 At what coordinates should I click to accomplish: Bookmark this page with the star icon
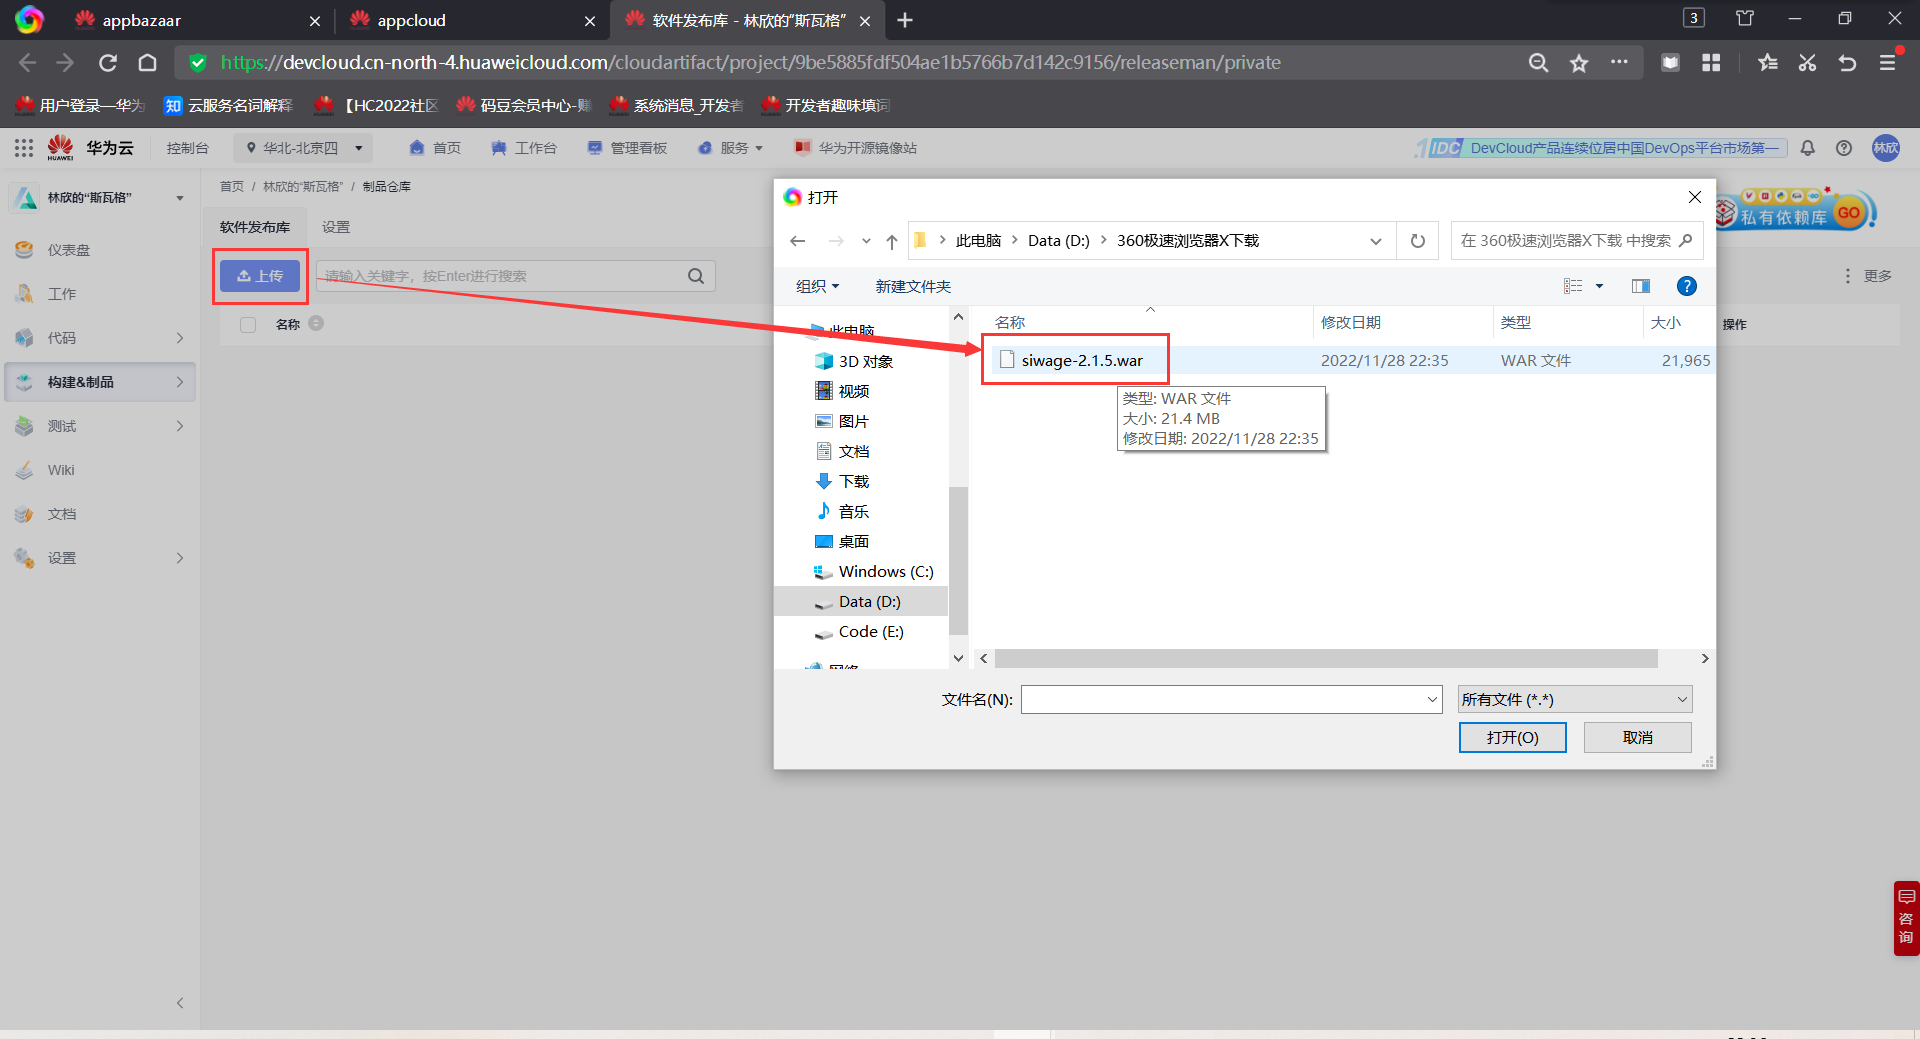pos(1579,63)
